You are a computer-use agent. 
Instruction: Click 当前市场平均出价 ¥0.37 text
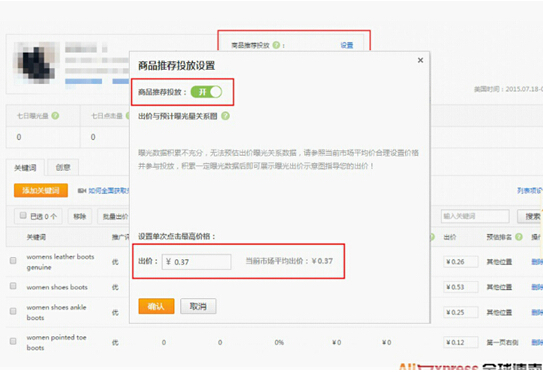pos(289,261)
